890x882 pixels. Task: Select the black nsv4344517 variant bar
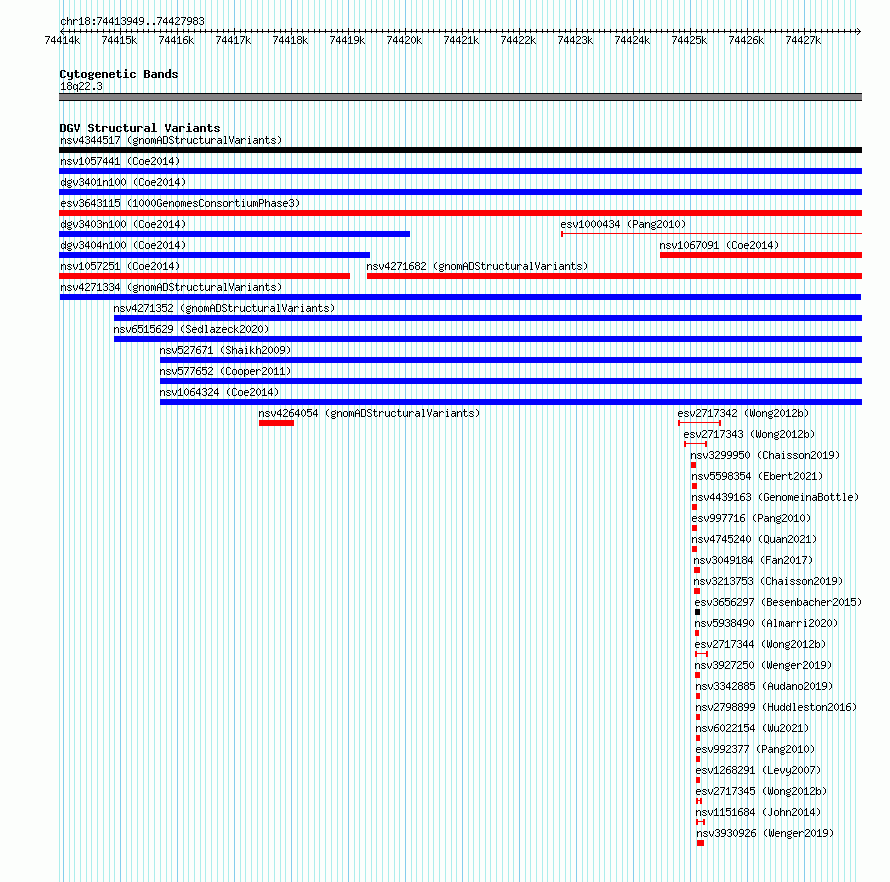460,150
